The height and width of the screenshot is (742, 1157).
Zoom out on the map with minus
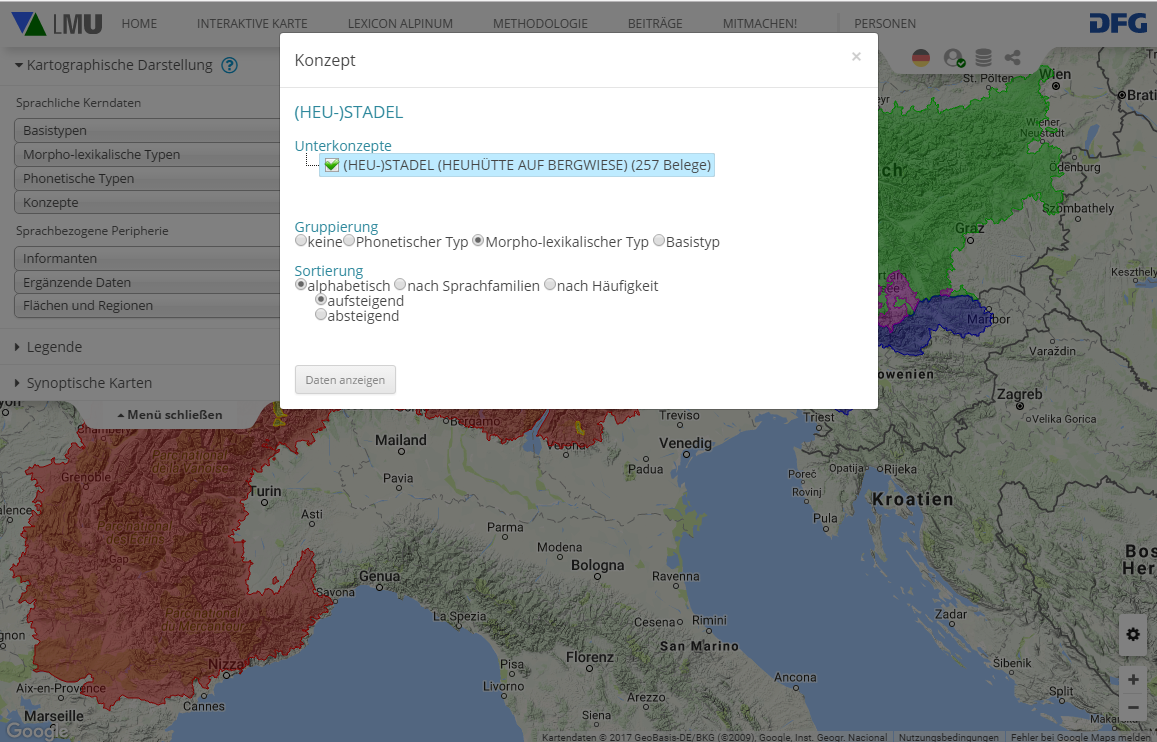(x=1132, y=708)
